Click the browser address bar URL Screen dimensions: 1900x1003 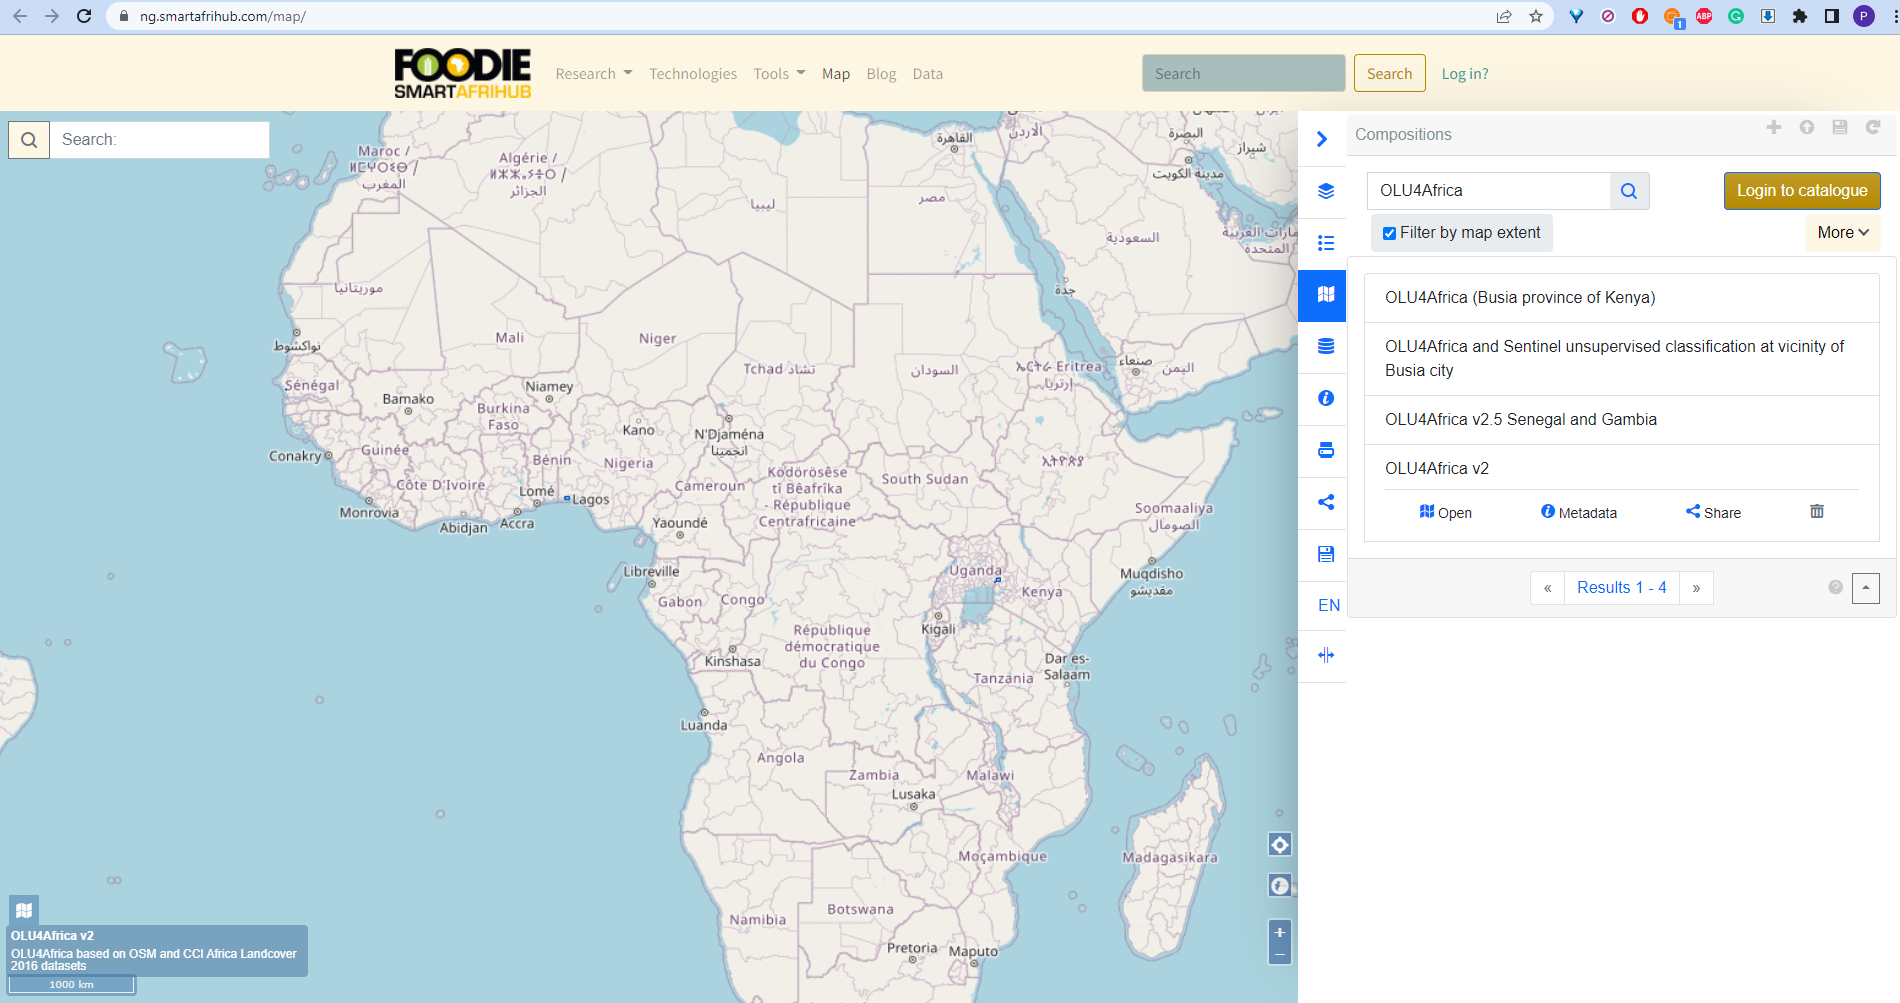click(x=223, y=16)
